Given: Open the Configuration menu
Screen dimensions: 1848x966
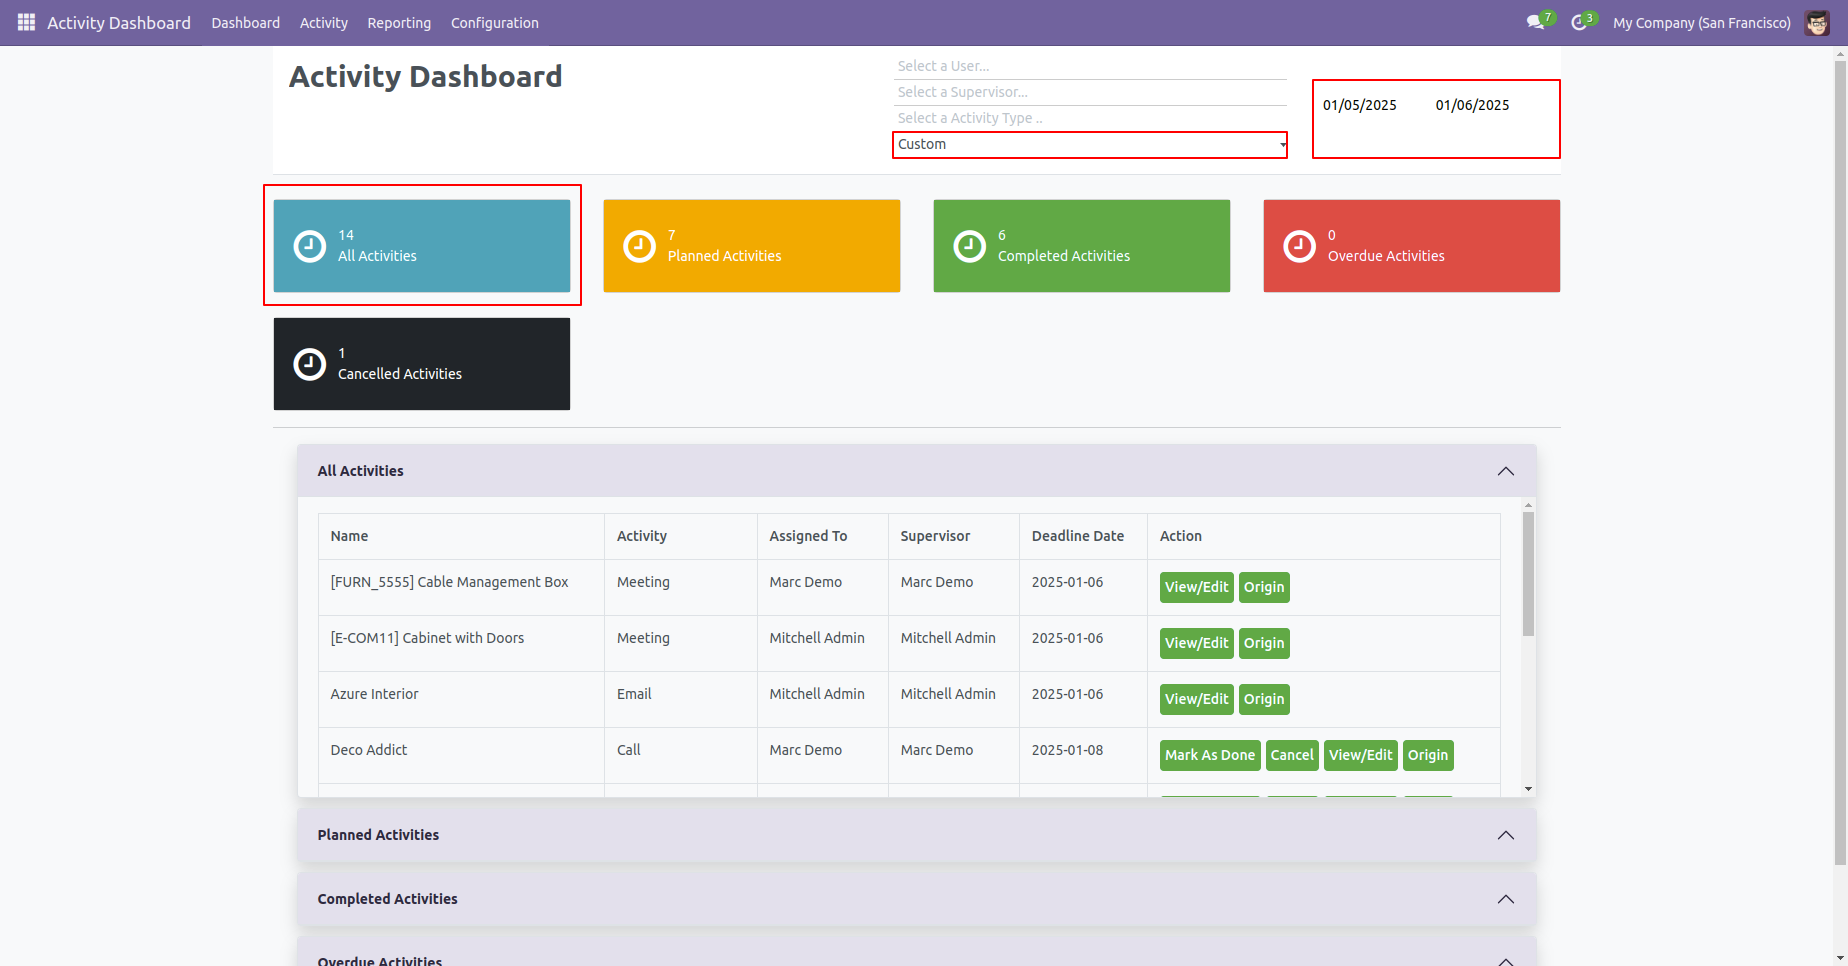Looking at the screenshot, I should tap(494, 22).
